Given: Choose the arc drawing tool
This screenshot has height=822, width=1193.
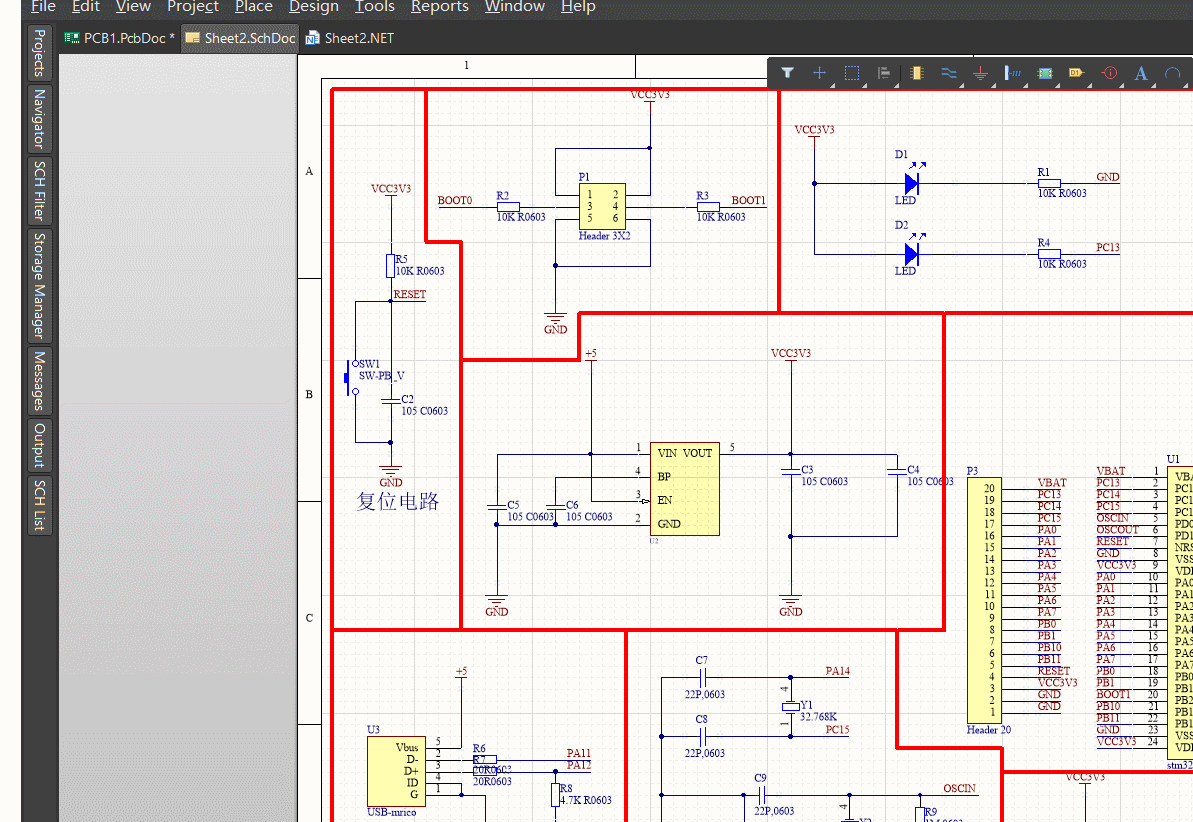Looking at the screenshot, I should (1172, 73).
